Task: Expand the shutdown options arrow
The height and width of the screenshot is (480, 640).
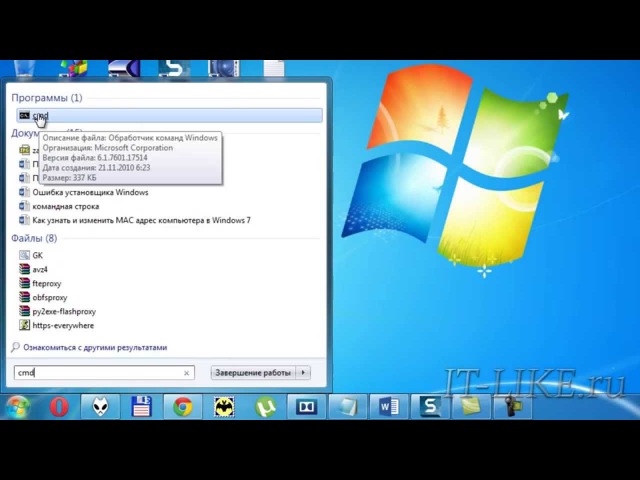Action: click(x=303, y=373)
